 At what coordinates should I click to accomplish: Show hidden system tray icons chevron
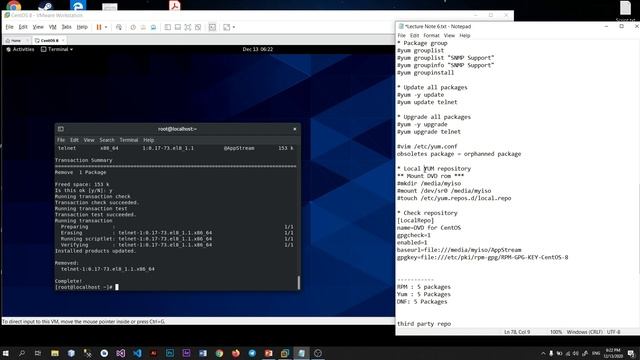[x=543, y=353]
